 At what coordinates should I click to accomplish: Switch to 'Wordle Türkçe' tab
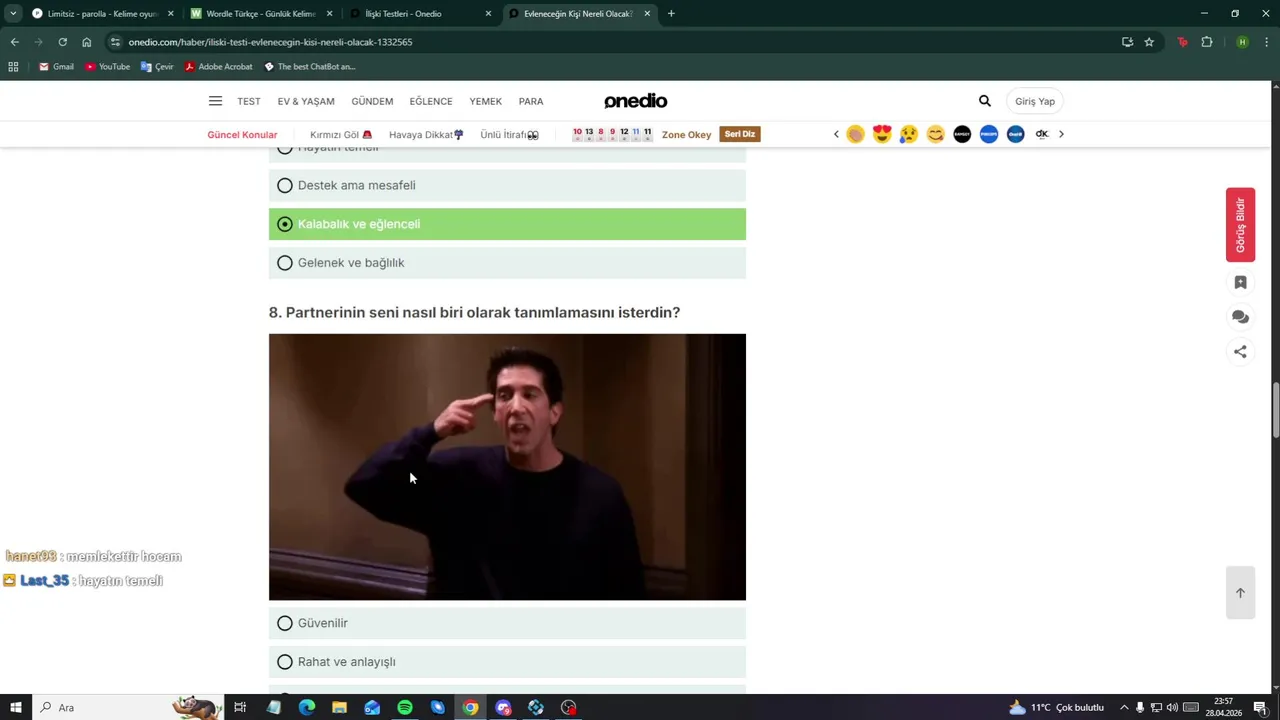click(x=261, y=14)
